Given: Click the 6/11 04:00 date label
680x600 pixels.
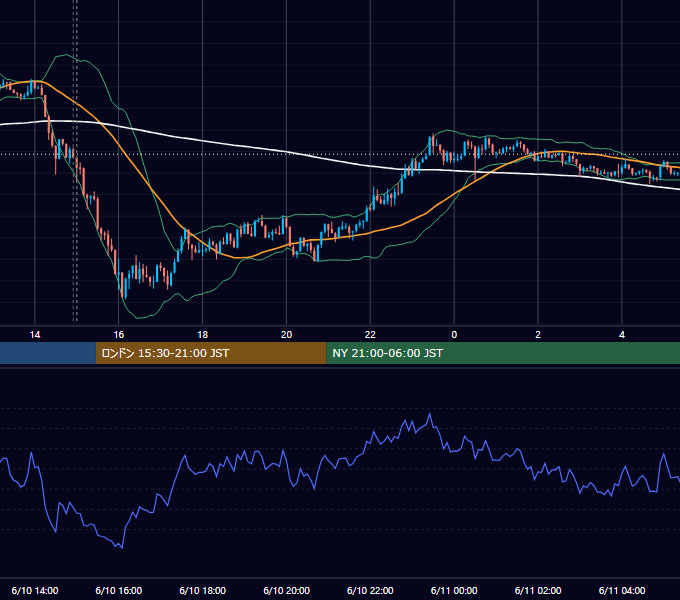Looking at the screenshot, I should coord(622,590).
